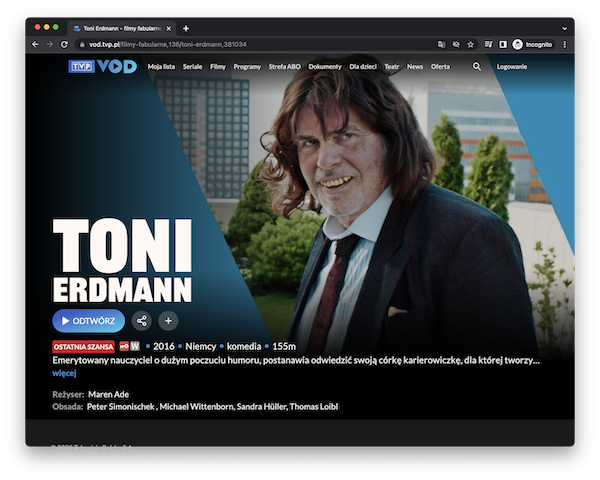Click actor Sandra Hüller

coord(261,407)
